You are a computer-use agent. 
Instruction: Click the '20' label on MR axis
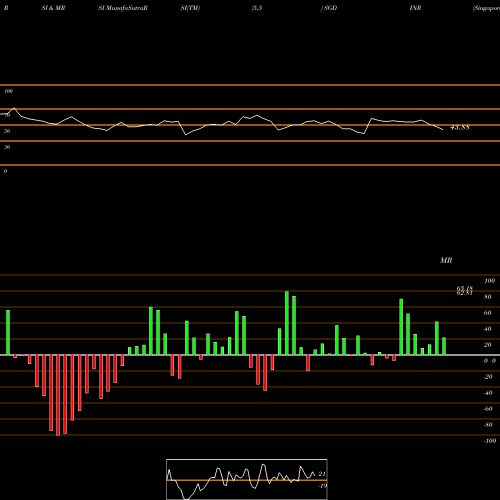click(x=488, y=345)
